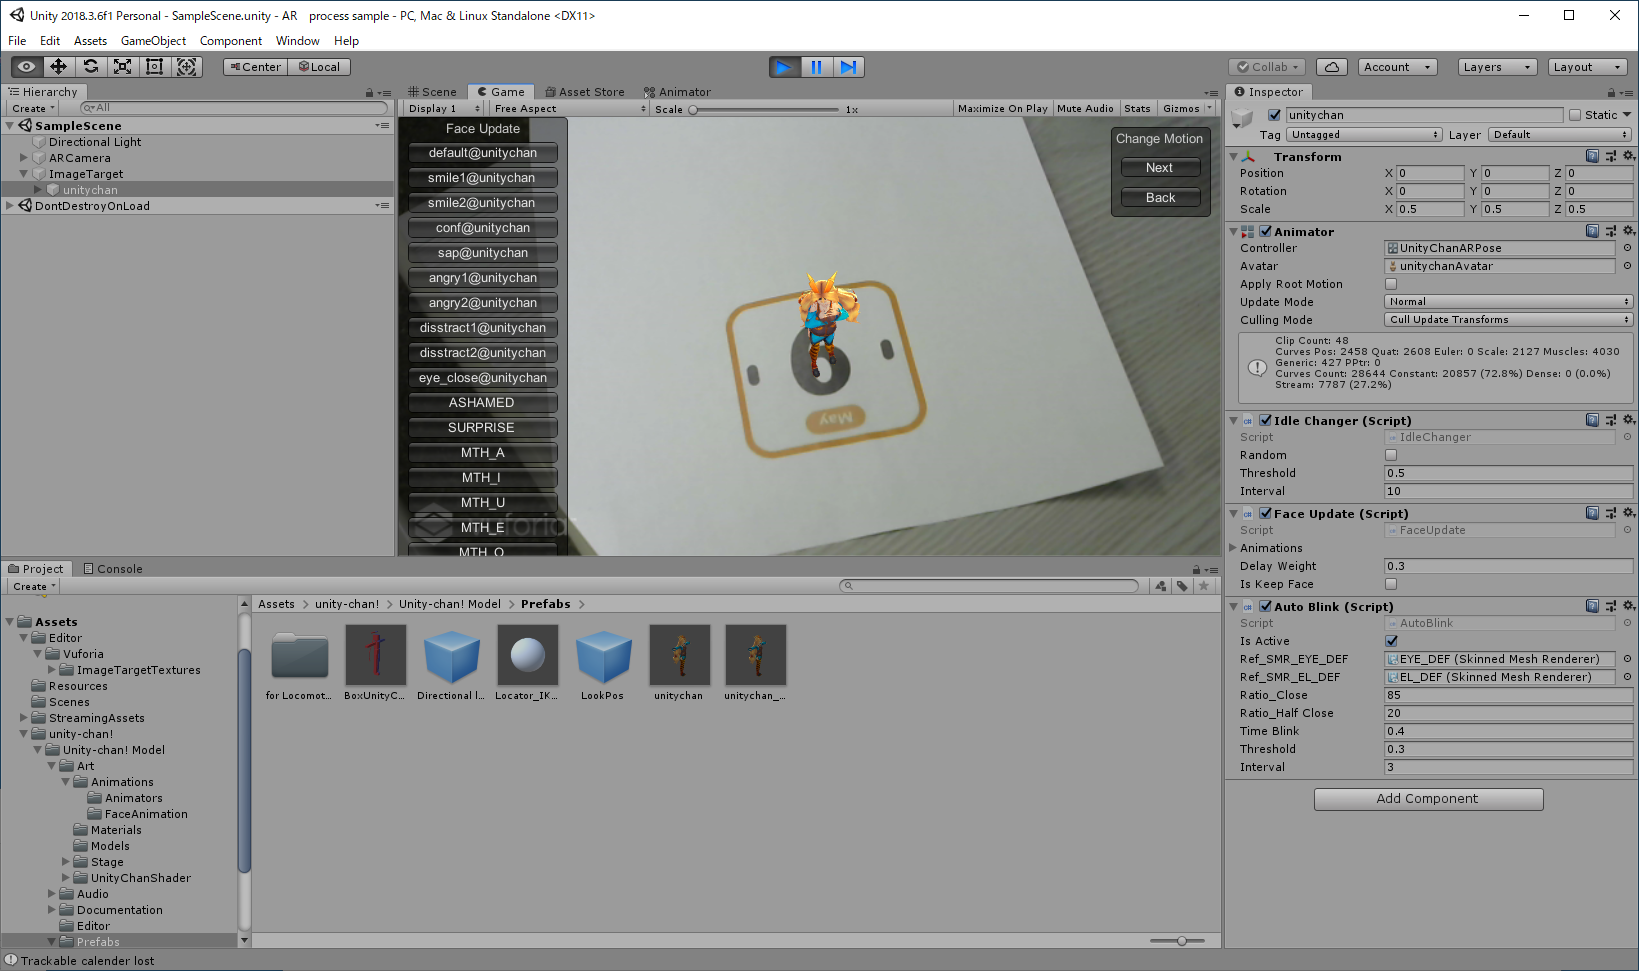
Task: Adjust the Game view Scale slider
Action: [x=763, y=110]
